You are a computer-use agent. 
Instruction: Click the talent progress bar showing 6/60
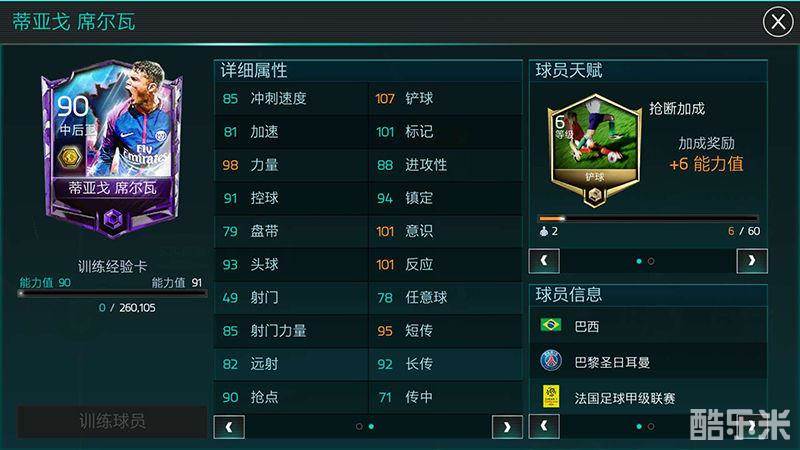click(649, 218)
